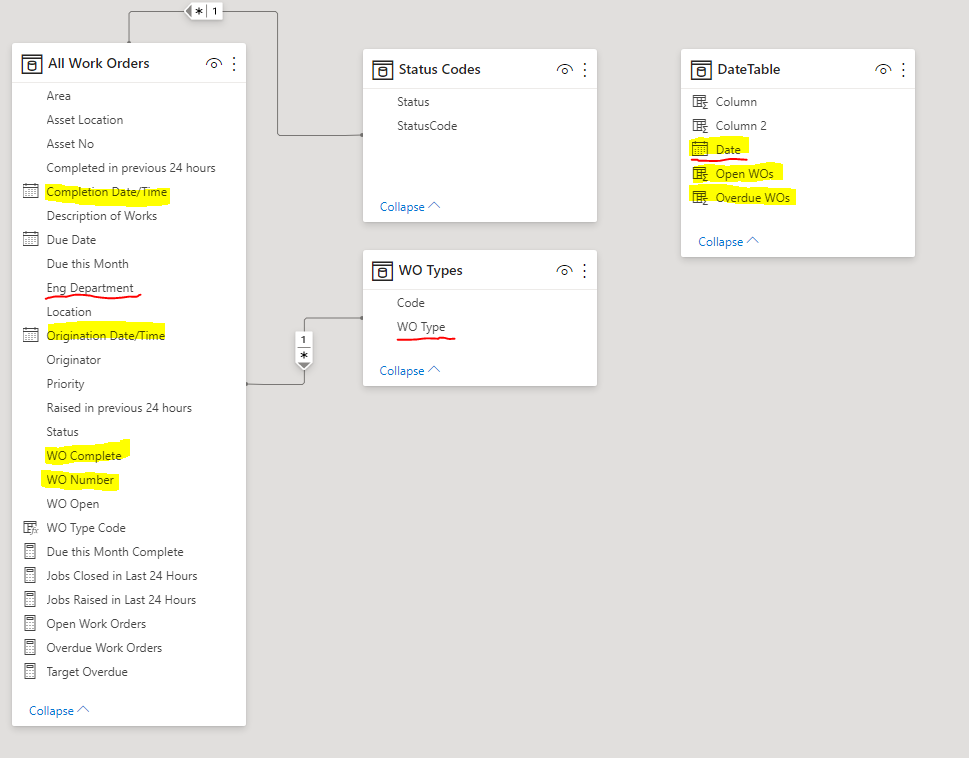Collapse the DateTable table
Screen dimensions: 969x758
(x=729, y=242)
